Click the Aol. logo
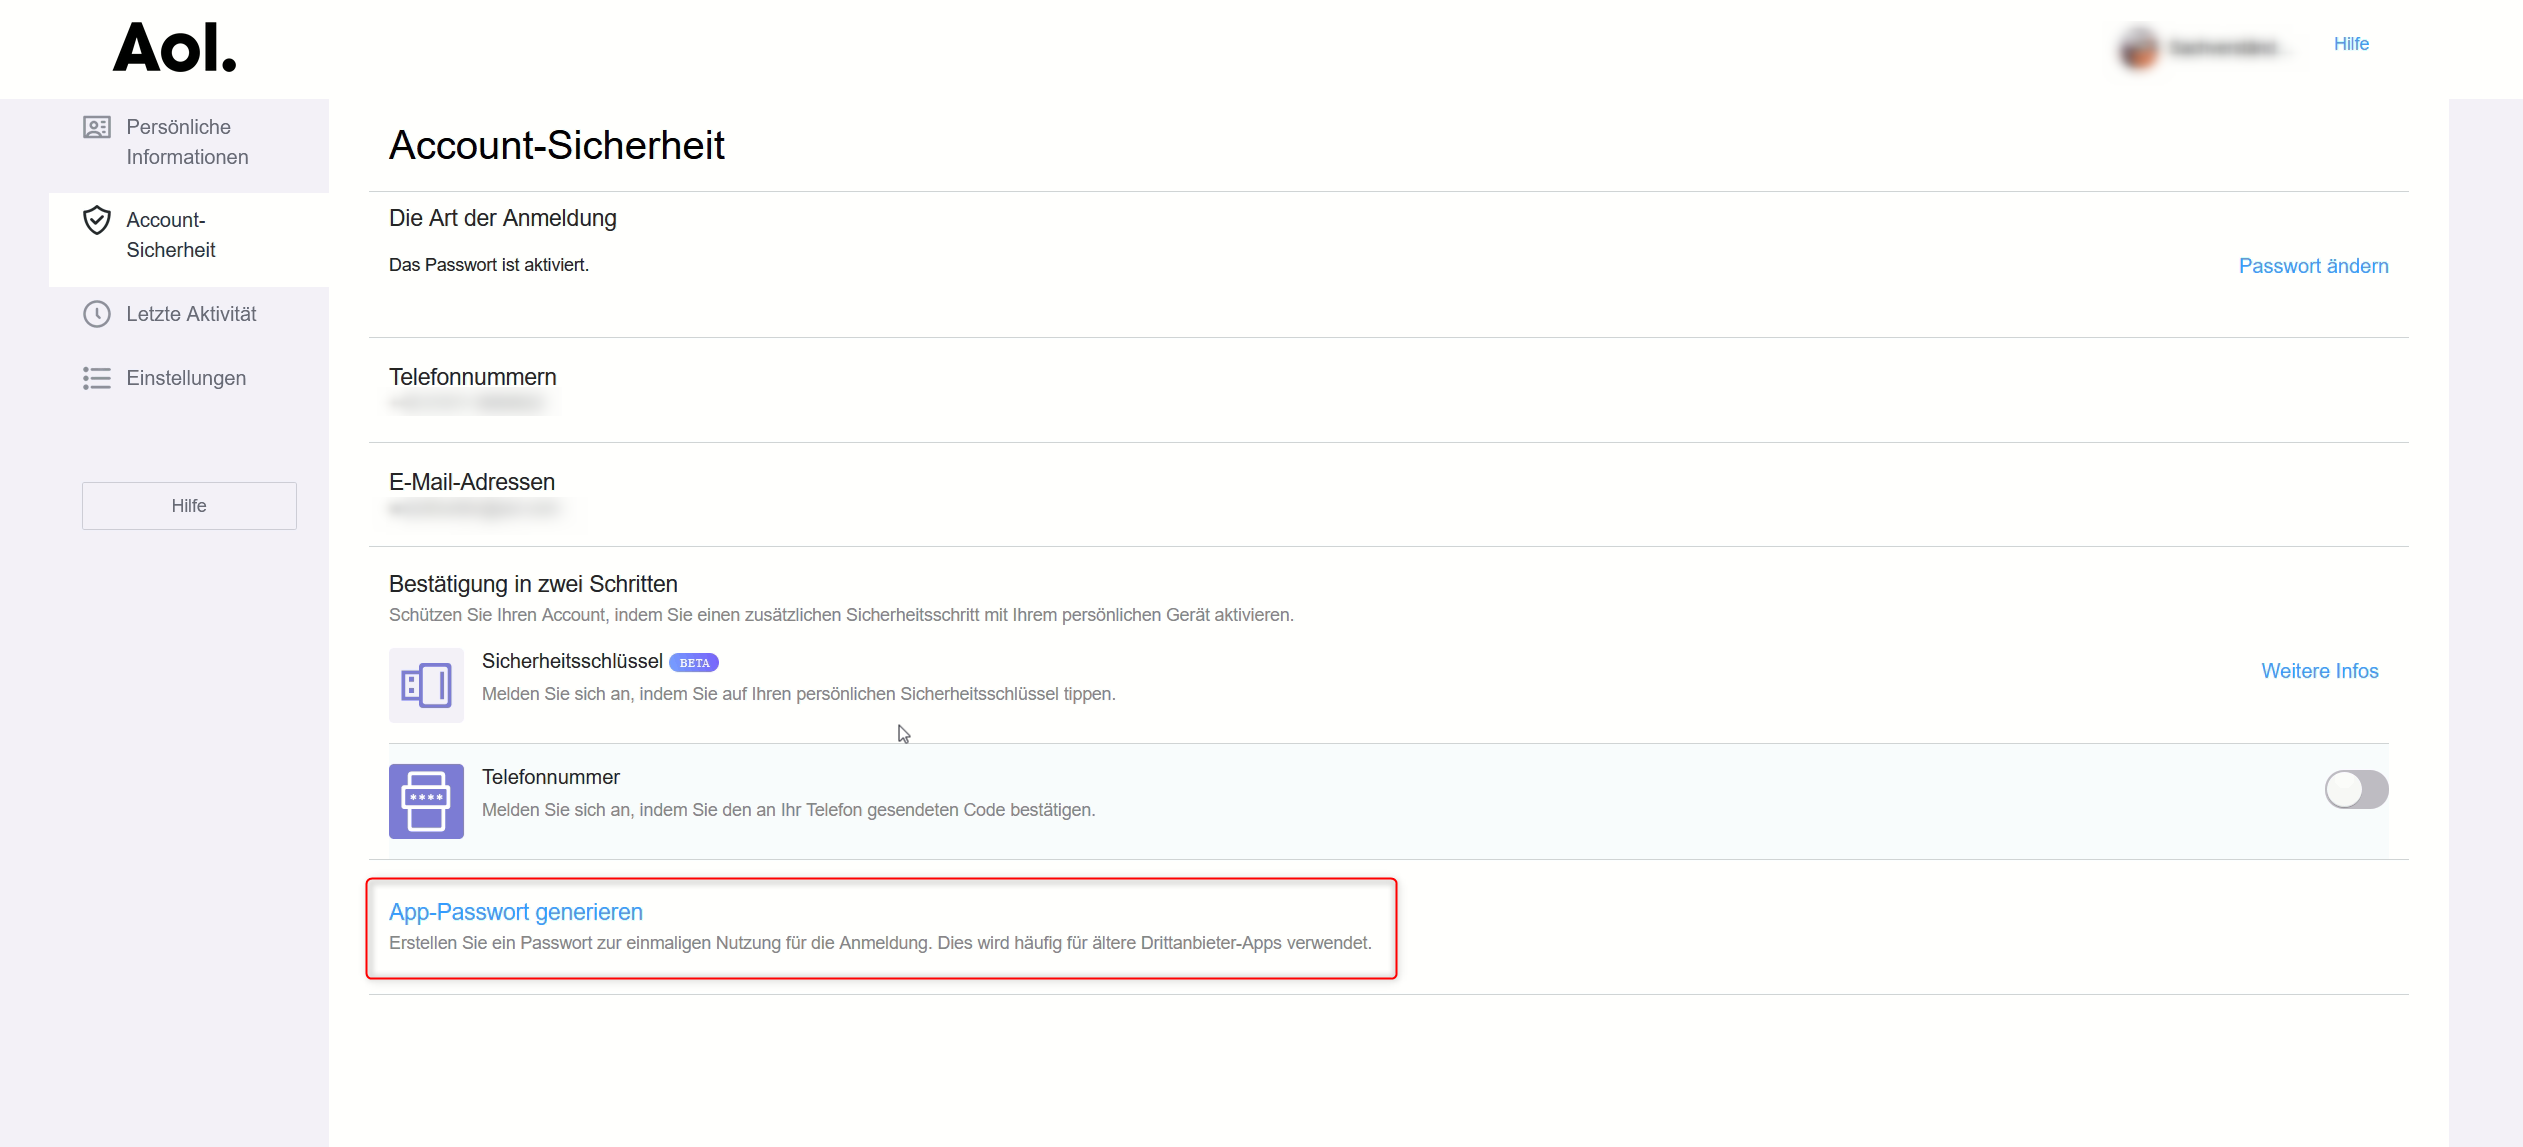Image resolution: width=2523 pixels, height=1147 pixels. tap(175, 48)
